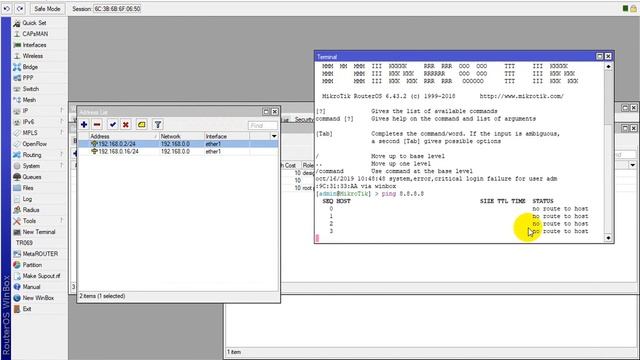This screenshot has height=360, width=640.
Task: Open the PPP menu item
Action: tap(28, 78)
